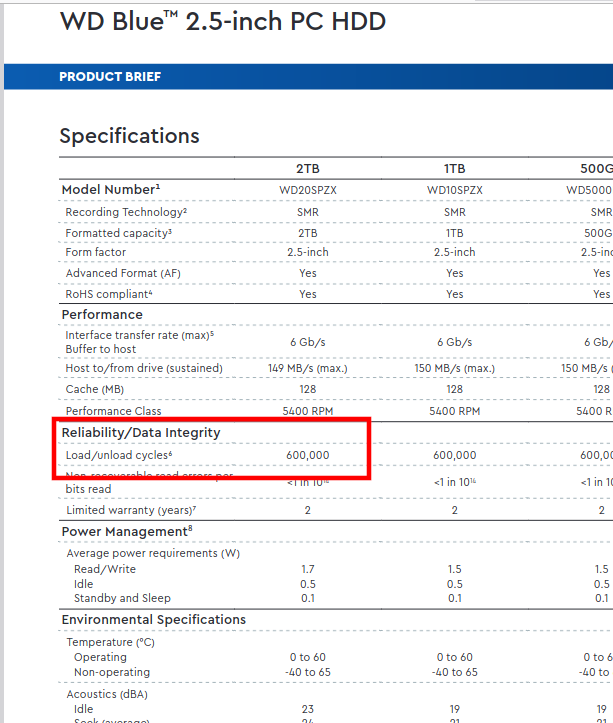
Task: Click the Read/Write power row label
Action: 105,569
